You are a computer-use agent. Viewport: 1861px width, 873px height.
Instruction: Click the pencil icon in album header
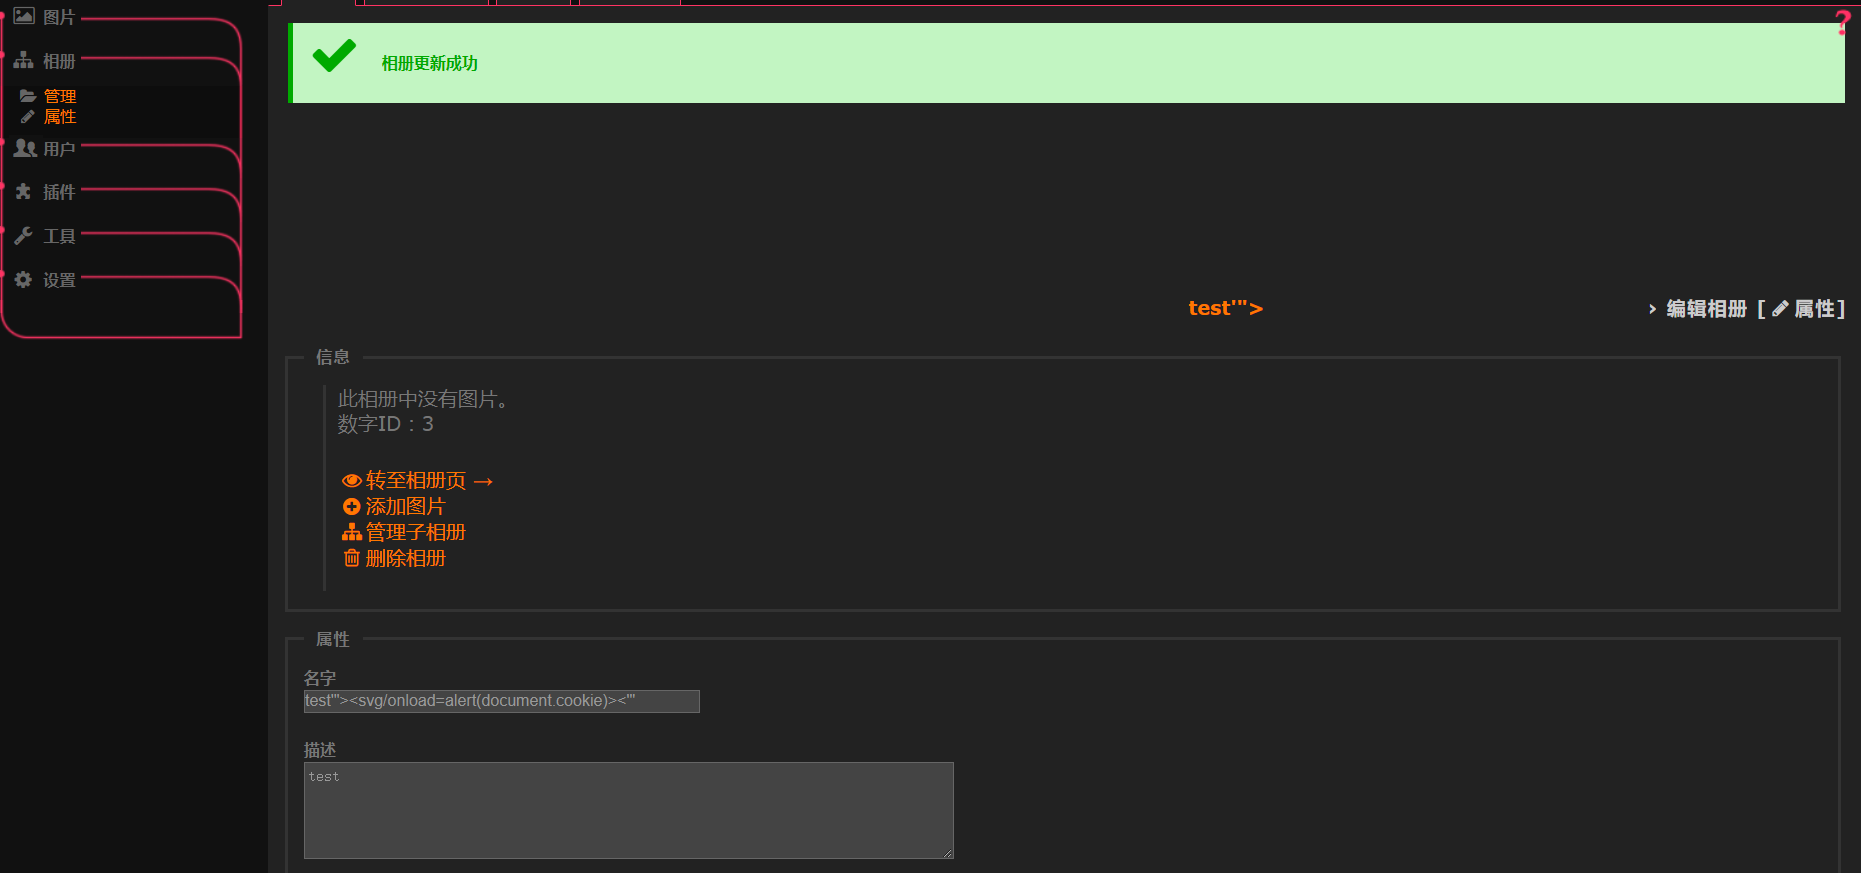1780,309
